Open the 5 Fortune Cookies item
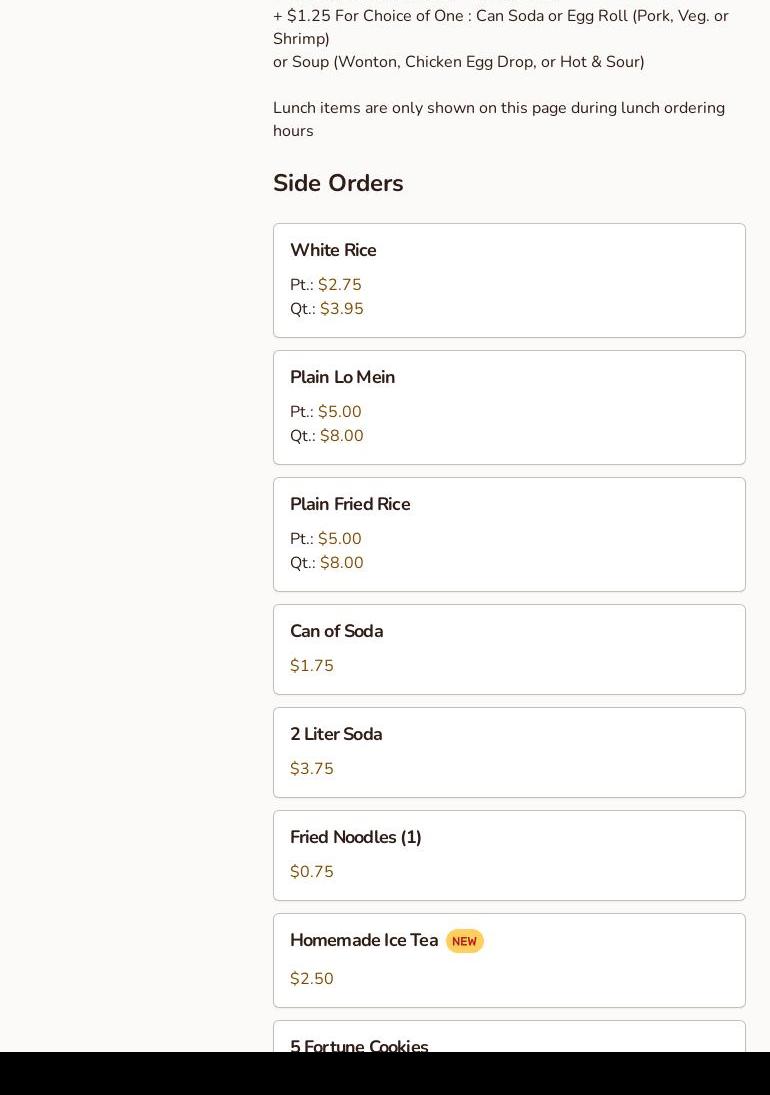This screenshot has height=1095, width=770. [x=359, y=1045]
